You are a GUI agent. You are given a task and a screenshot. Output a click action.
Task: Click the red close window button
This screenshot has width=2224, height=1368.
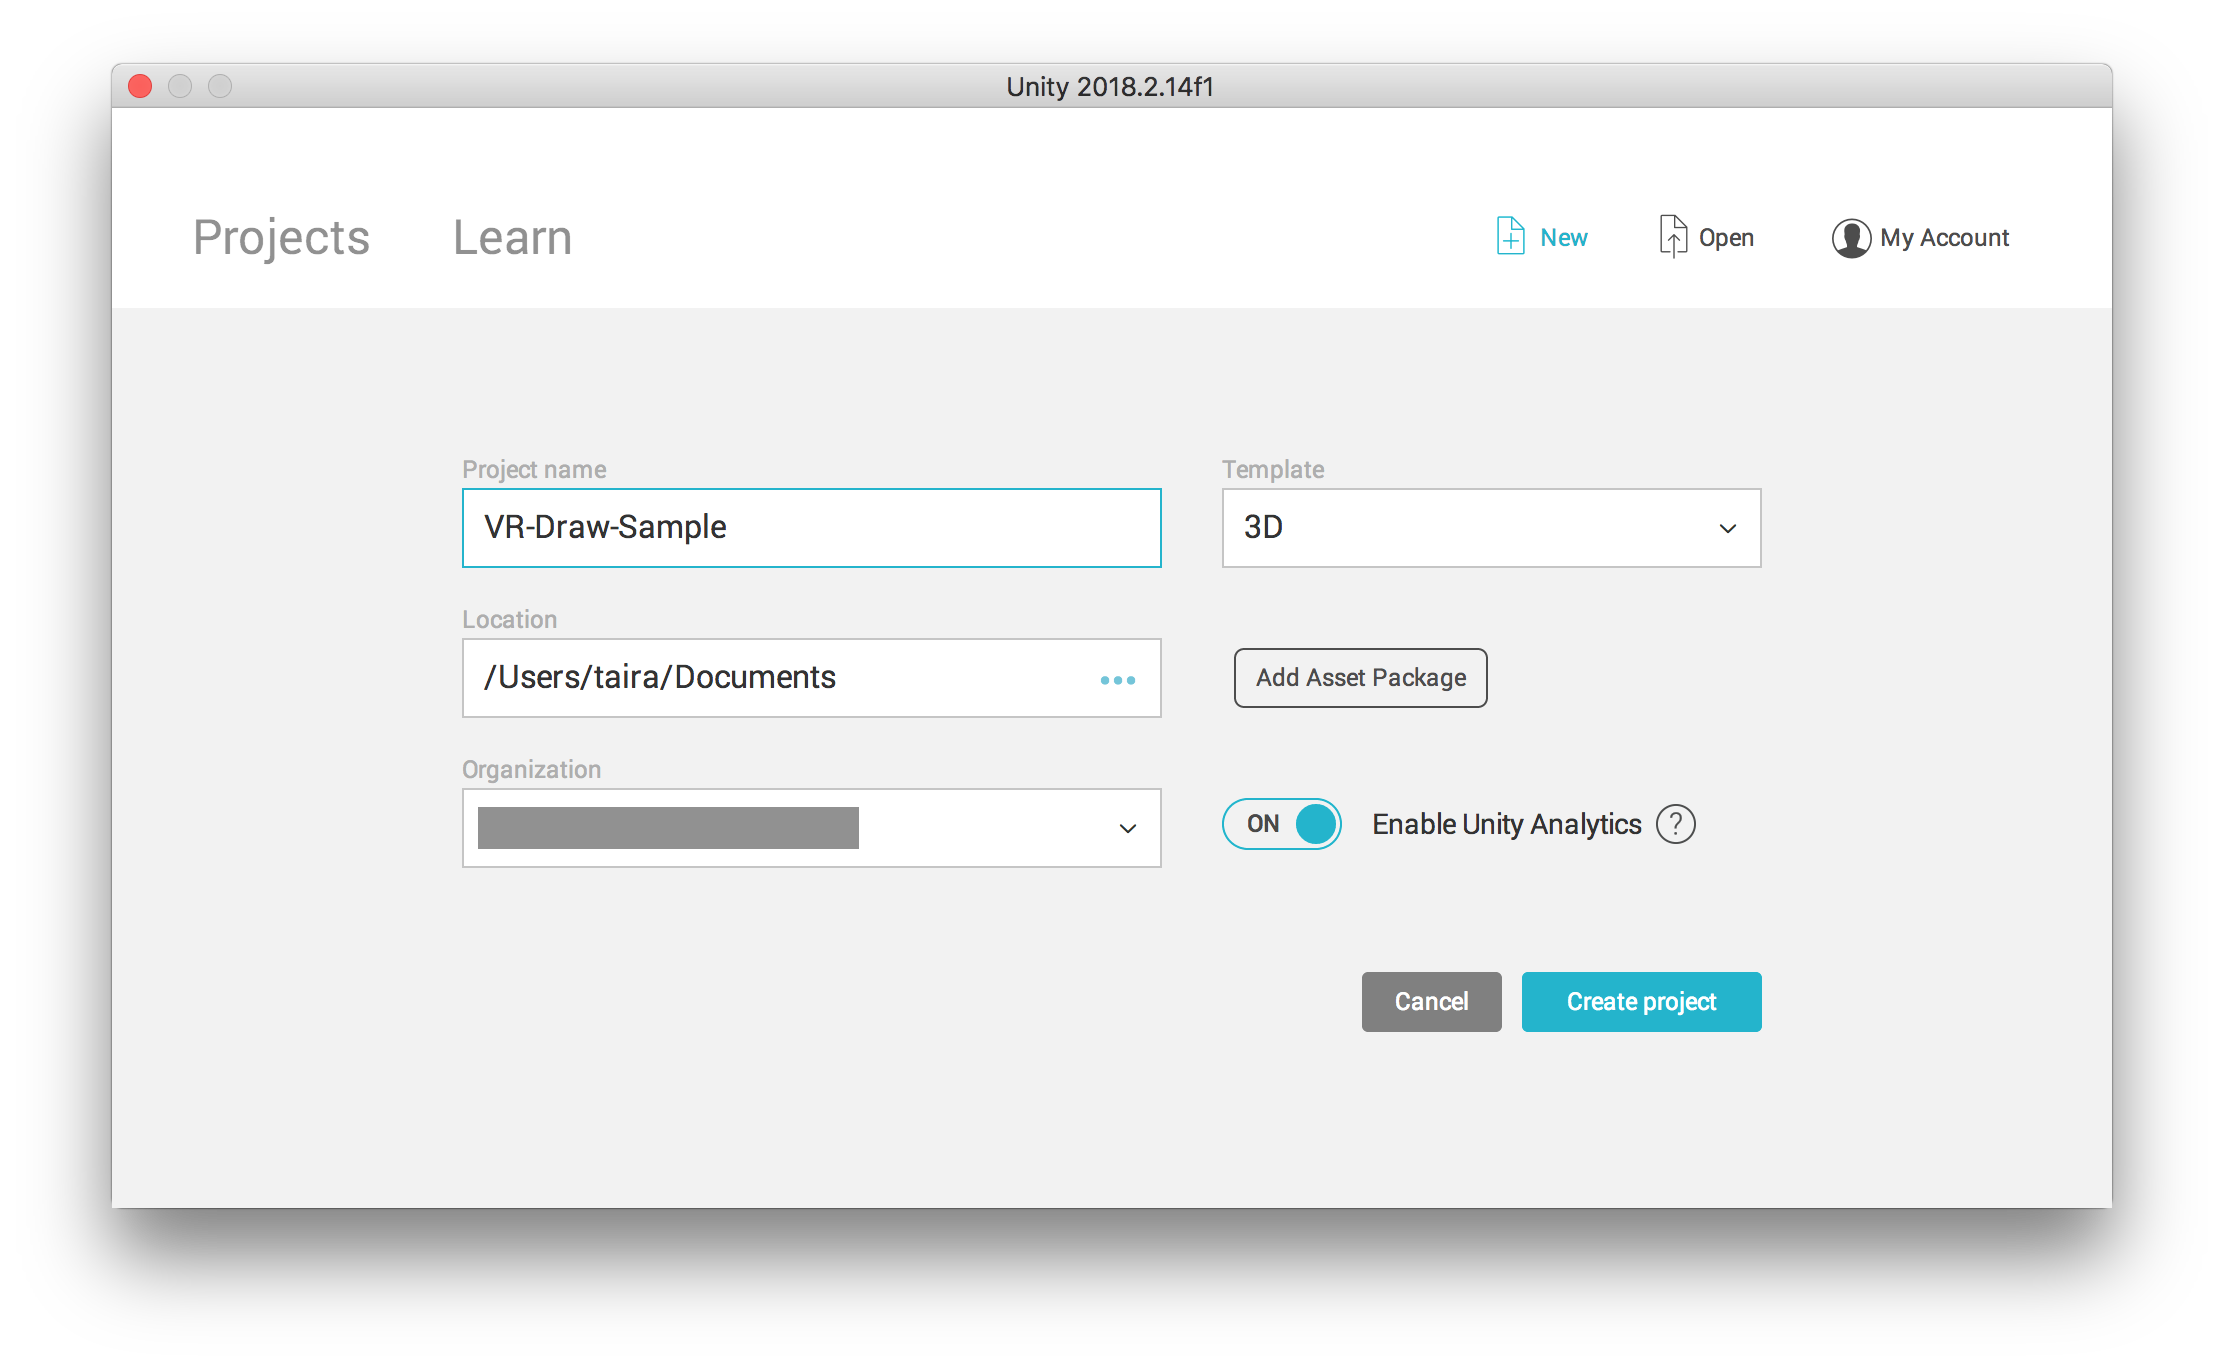click(x=141, y=87)
